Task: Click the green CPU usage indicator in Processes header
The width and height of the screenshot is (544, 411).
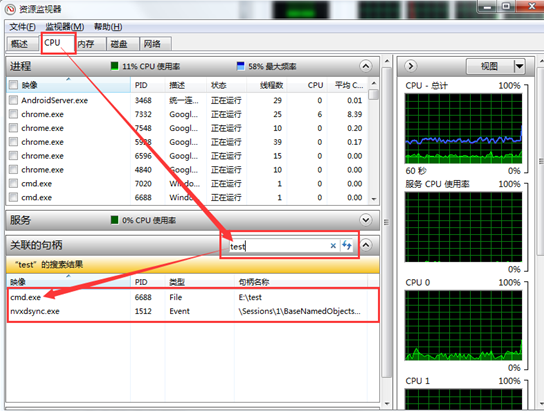Action: (x=114, y=66)
